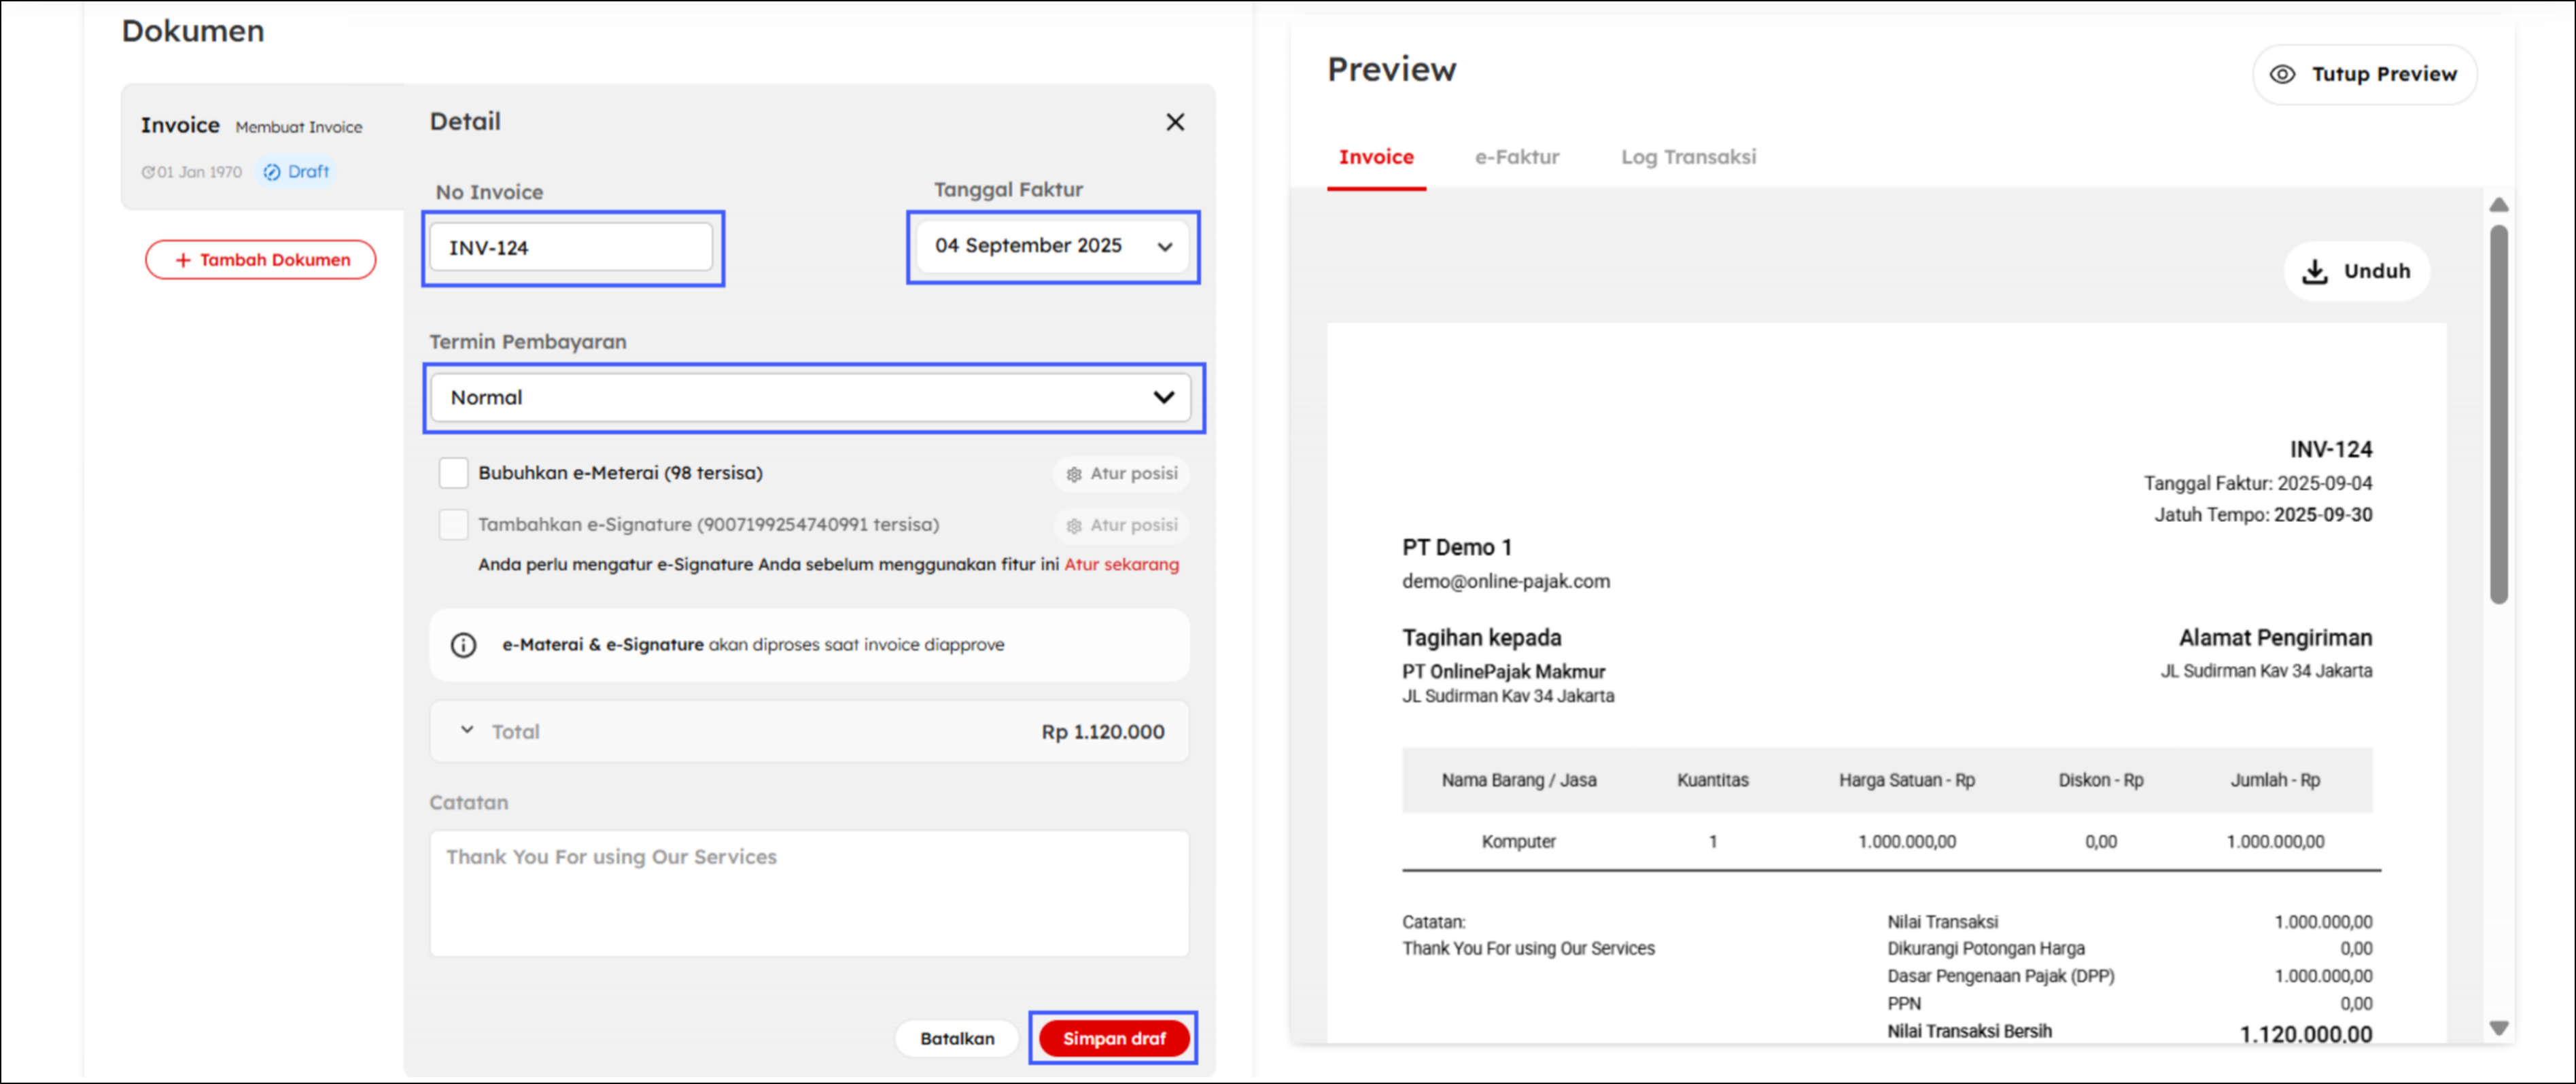Click the eye icon in Tutup Preview
This screenshot has width=2576, height=1084.
coord(2282,74)
